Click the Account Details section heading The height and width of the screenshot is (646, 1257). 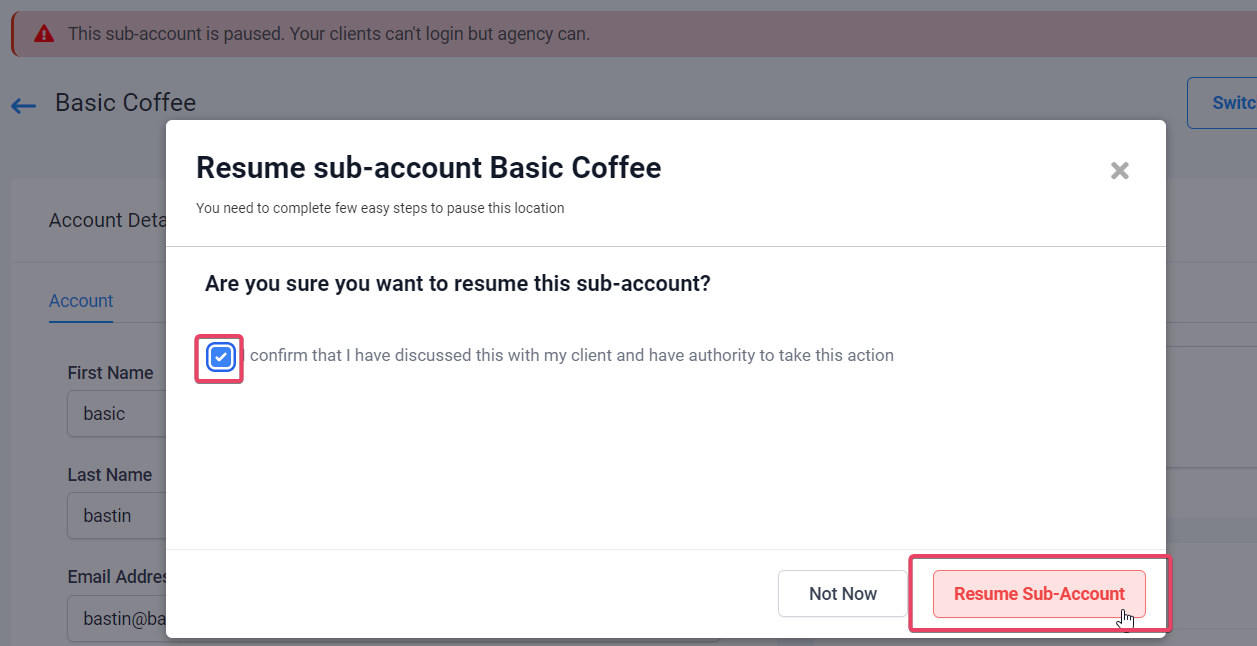click(x=107, y=220)
